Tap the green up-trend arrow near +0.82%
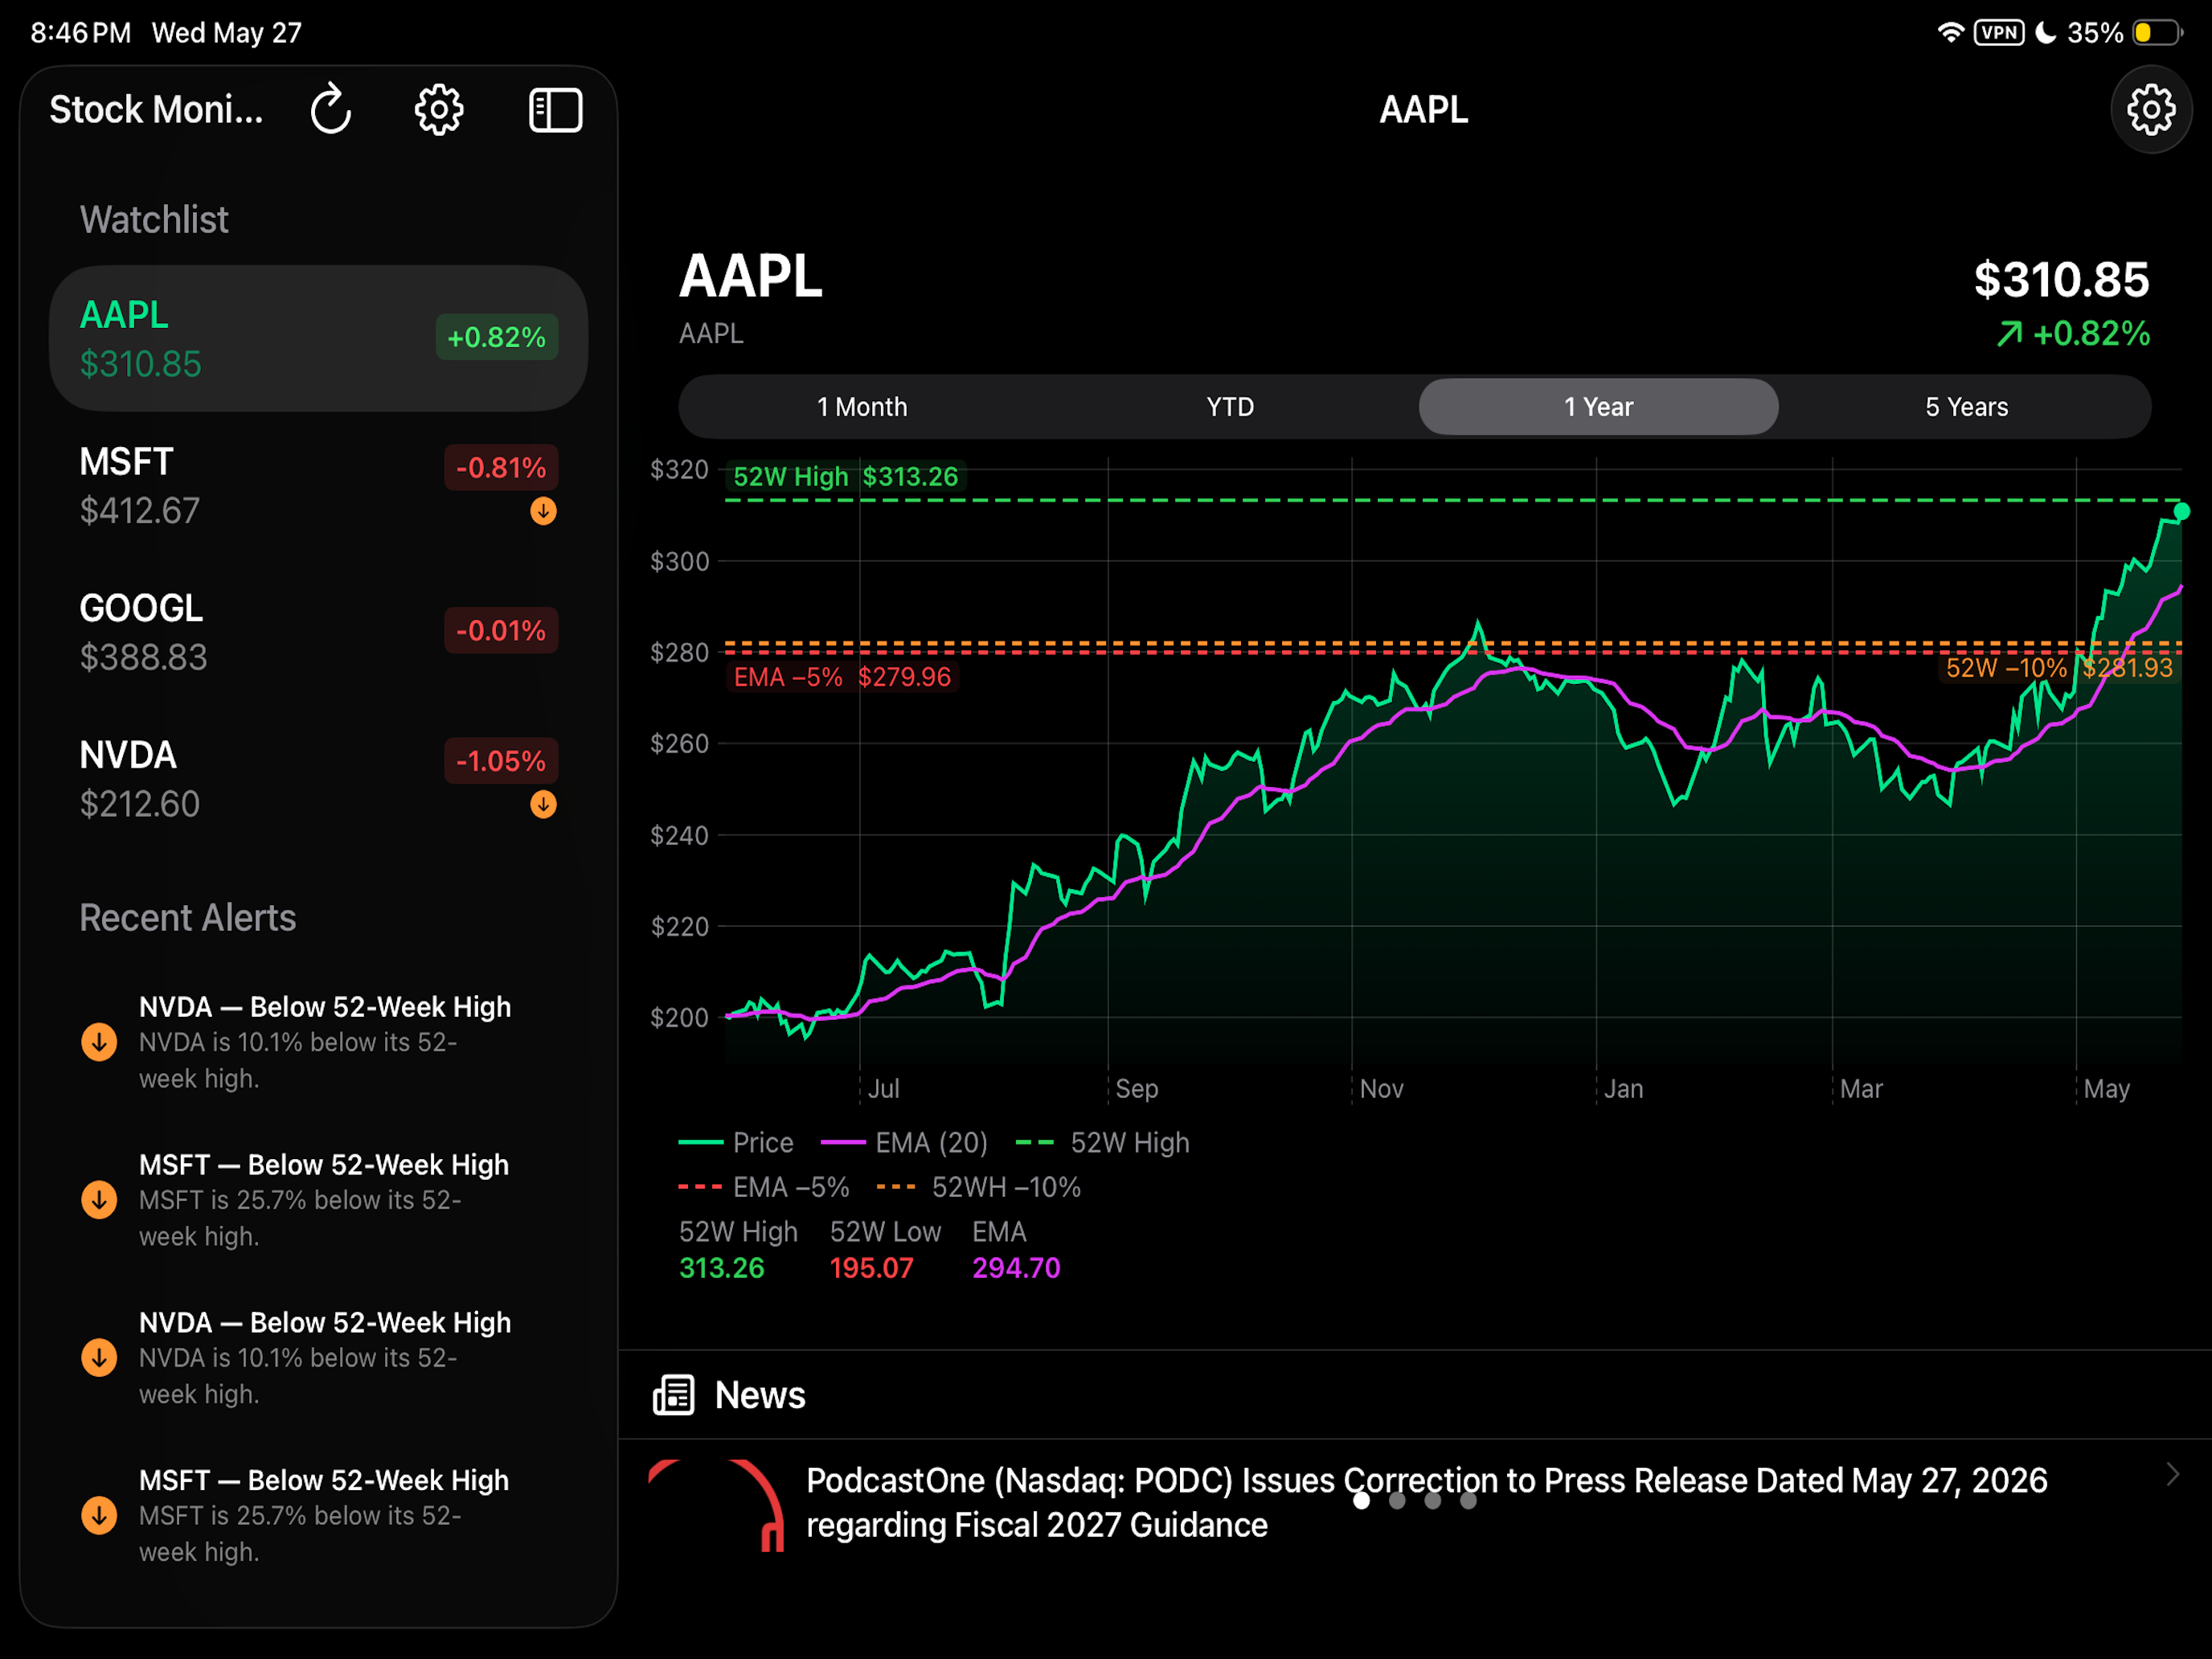 (2009, 333)
